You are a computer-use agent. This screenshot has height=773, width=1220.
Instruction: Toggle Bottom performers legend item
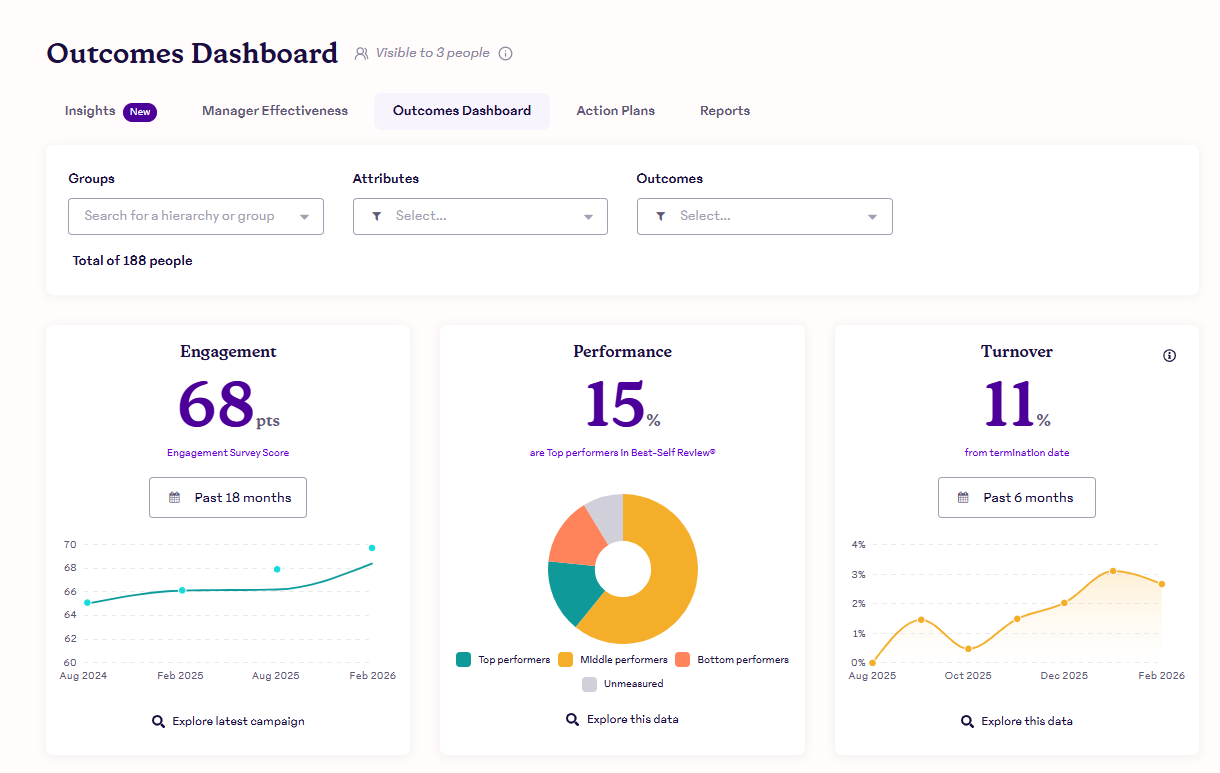click(x=731, y=660)
